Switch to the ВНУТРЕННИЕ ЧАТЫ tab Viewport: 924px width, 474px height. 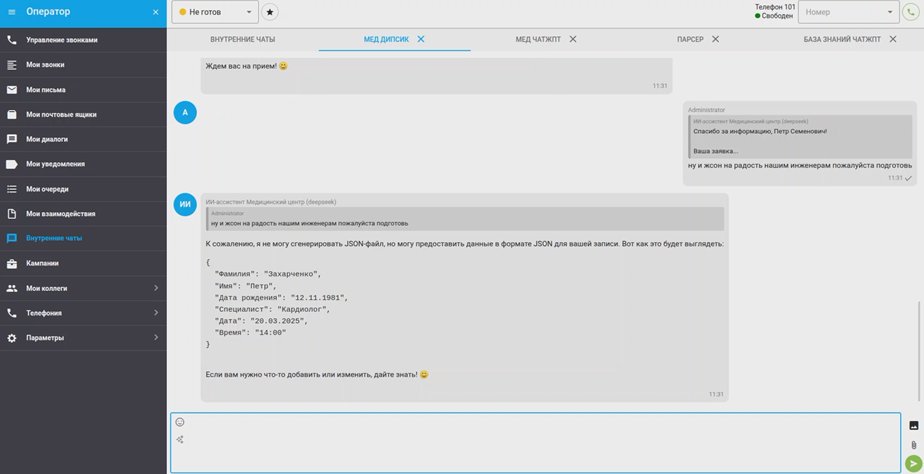pos(242,39)
